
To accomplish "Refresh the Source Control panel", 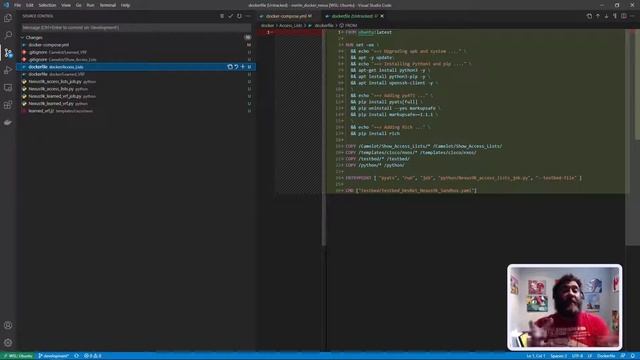I will 239,16.
